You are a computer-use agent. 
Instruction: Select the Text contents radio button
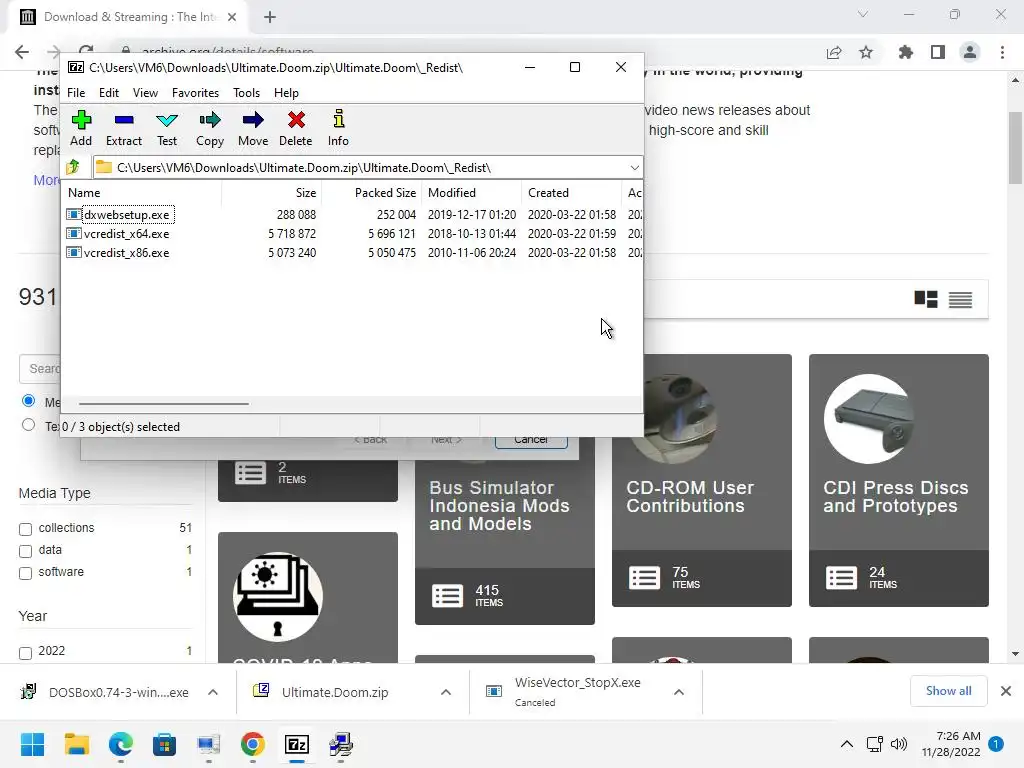(x=28, y=425)
